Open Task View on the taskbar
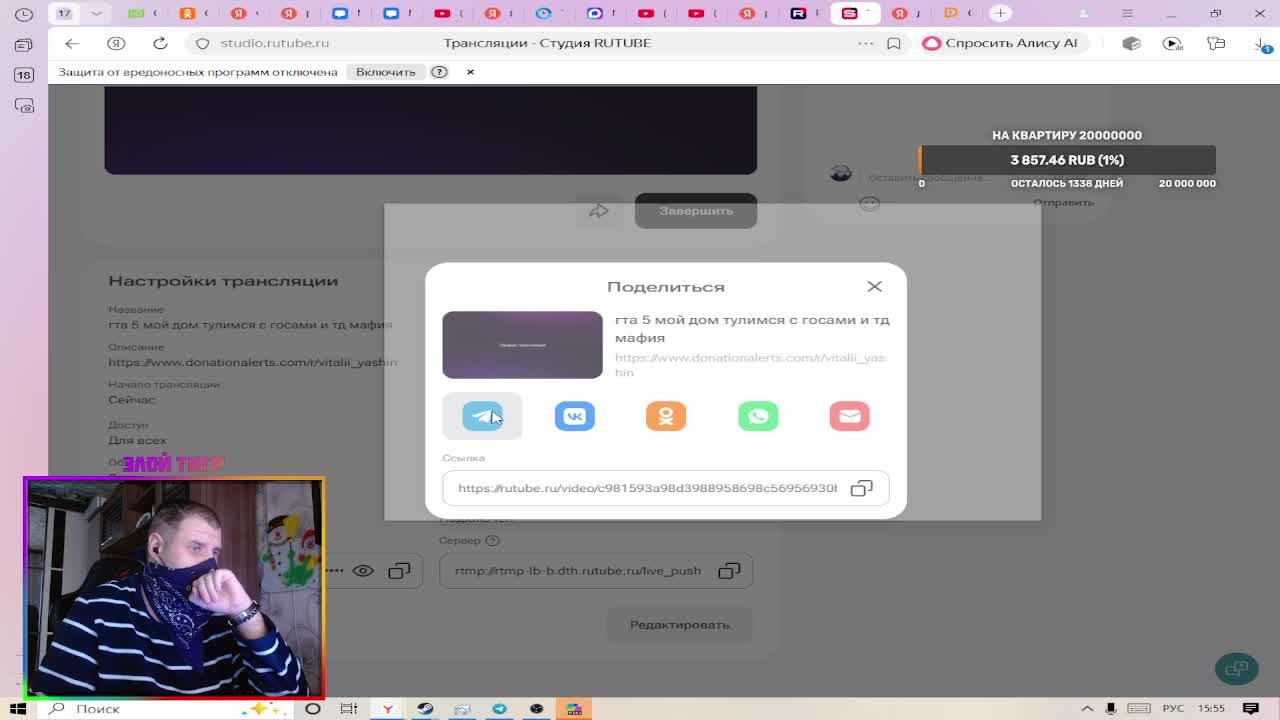This screenshot has width=1280, height=720. 349,708
